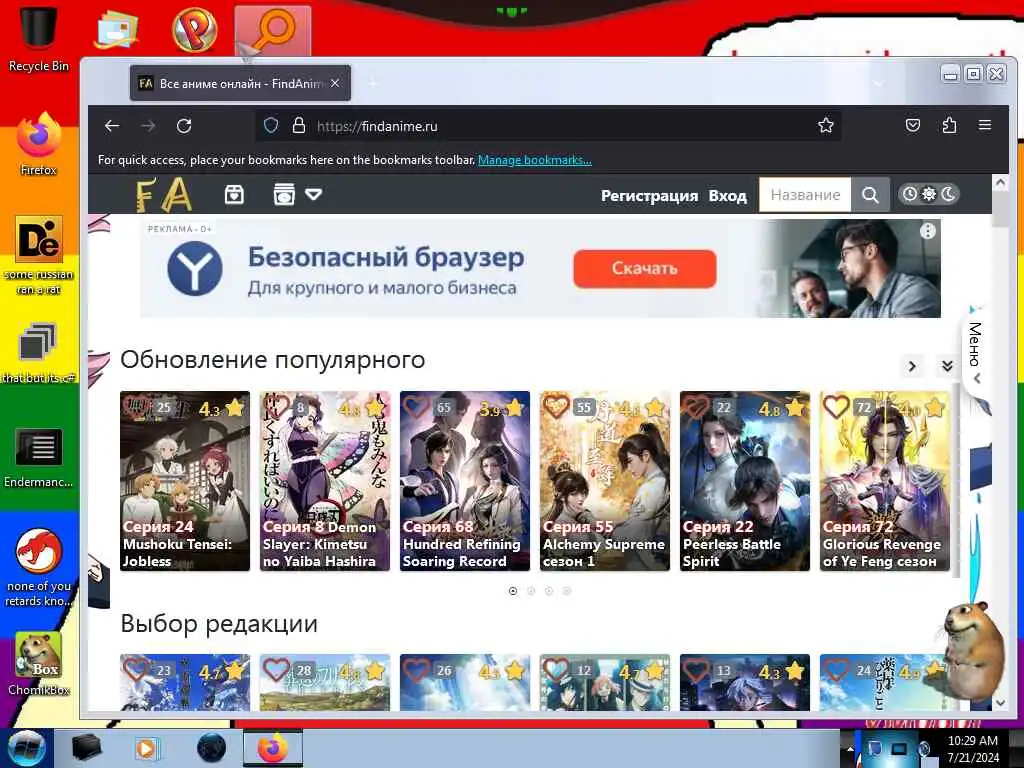This screenshot has height=768, width=1024.
Task: Select the first carousel page dot
Action: tap(513, 591)
